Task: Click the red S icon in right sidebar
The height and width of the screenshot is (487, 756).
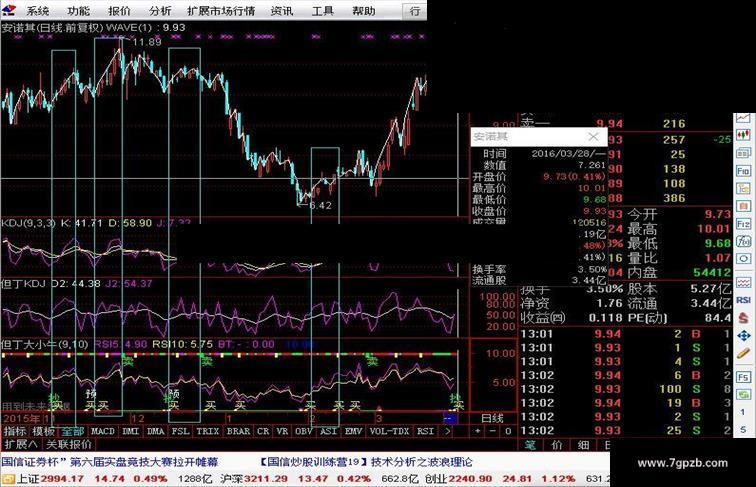Action: click(743, 317)
